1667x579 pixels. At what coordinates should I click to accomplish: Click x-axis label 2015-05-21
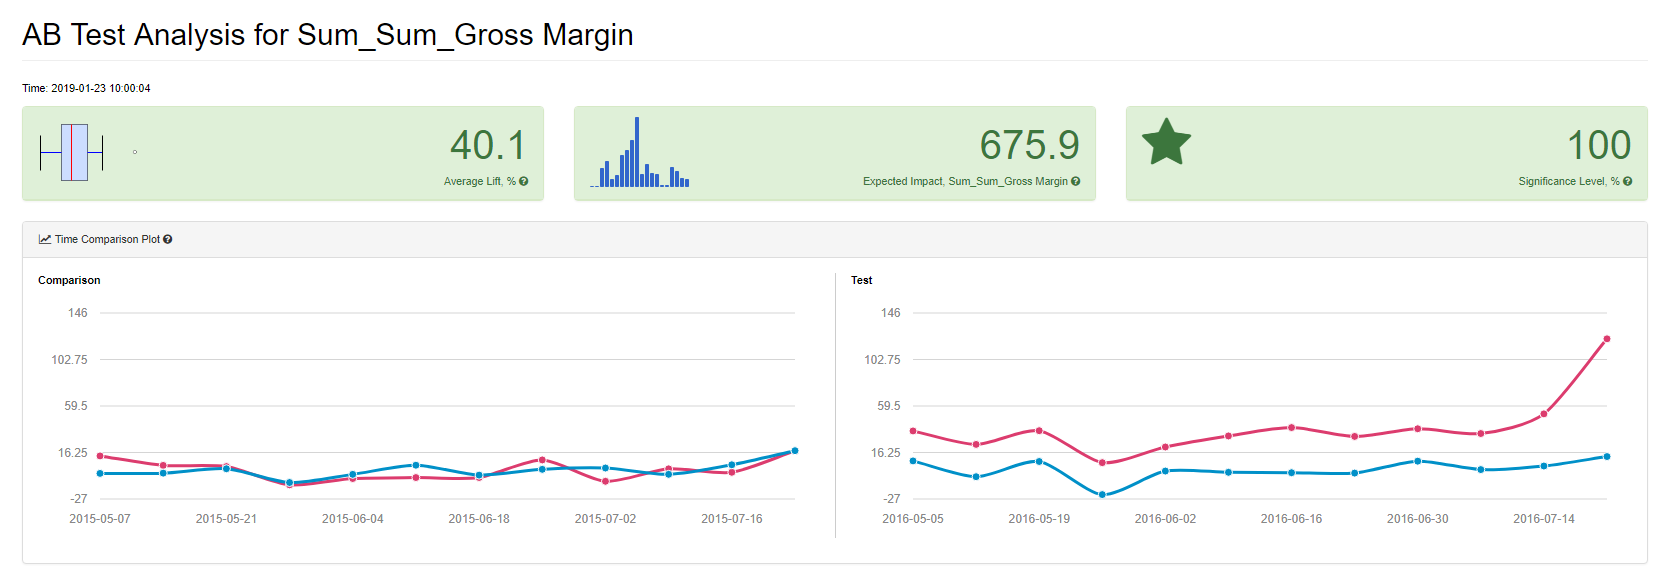click(x=226, y=519)
